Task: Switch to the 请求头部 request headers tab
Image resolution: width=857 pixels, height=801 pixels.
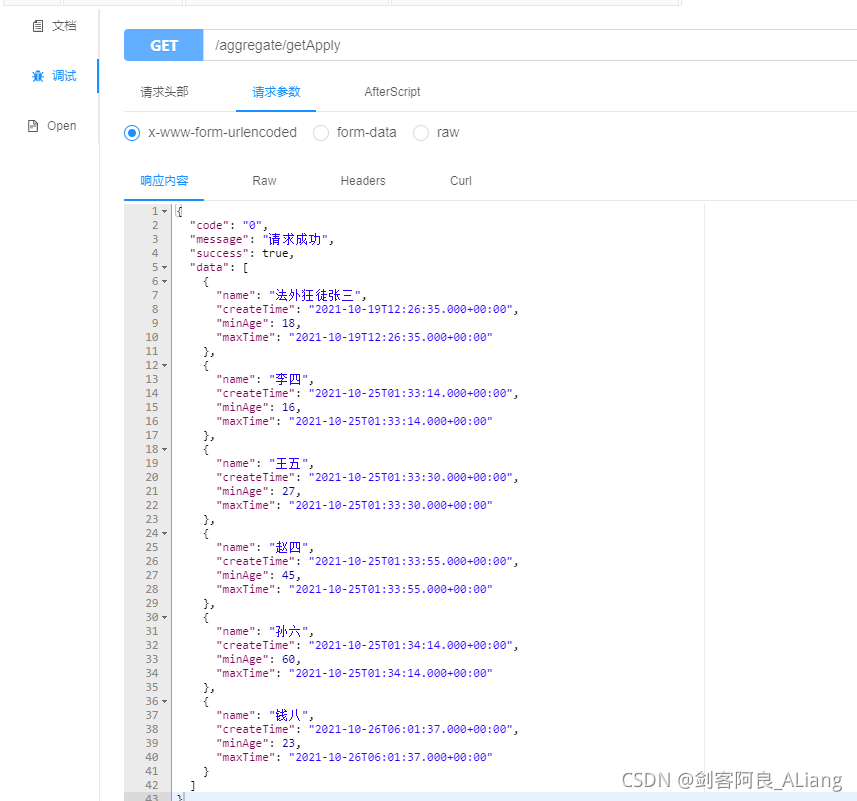Action: pos(163,91)
